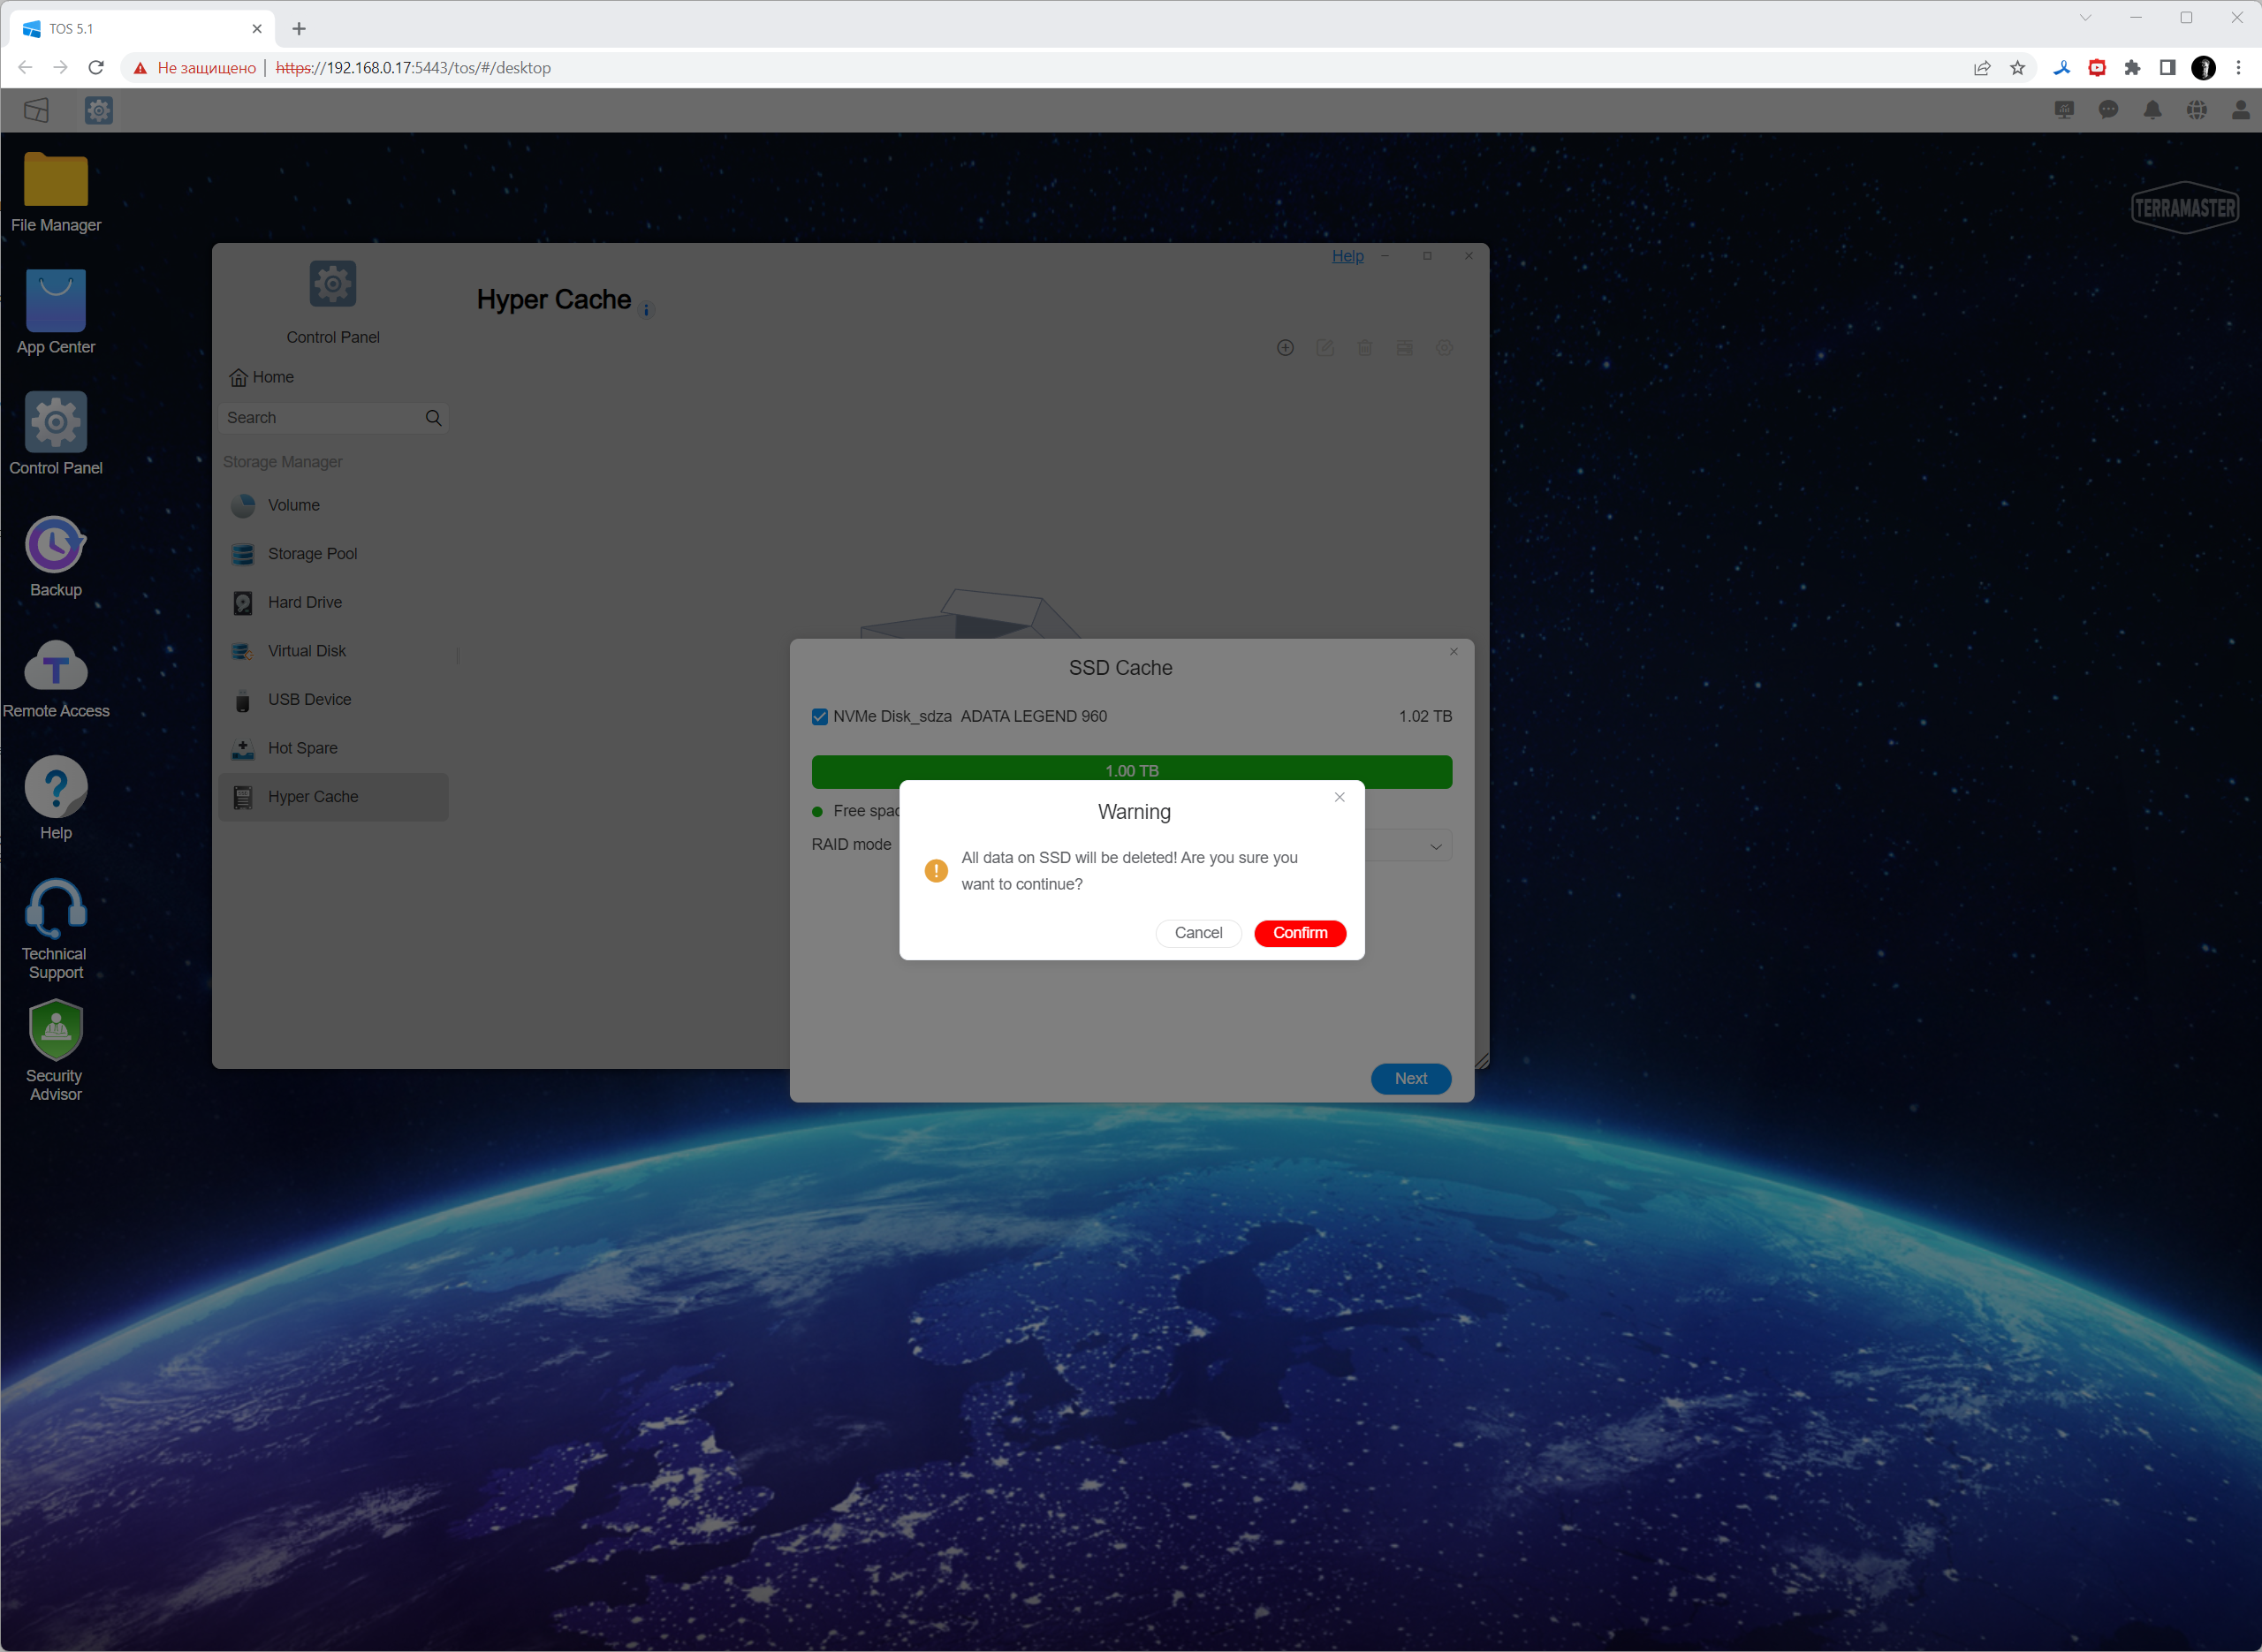Viewport: 2262px width, 1652px height.
Task: Uncheck the NVMe Disk_sdza checkbox
Action: pos(820,717)
